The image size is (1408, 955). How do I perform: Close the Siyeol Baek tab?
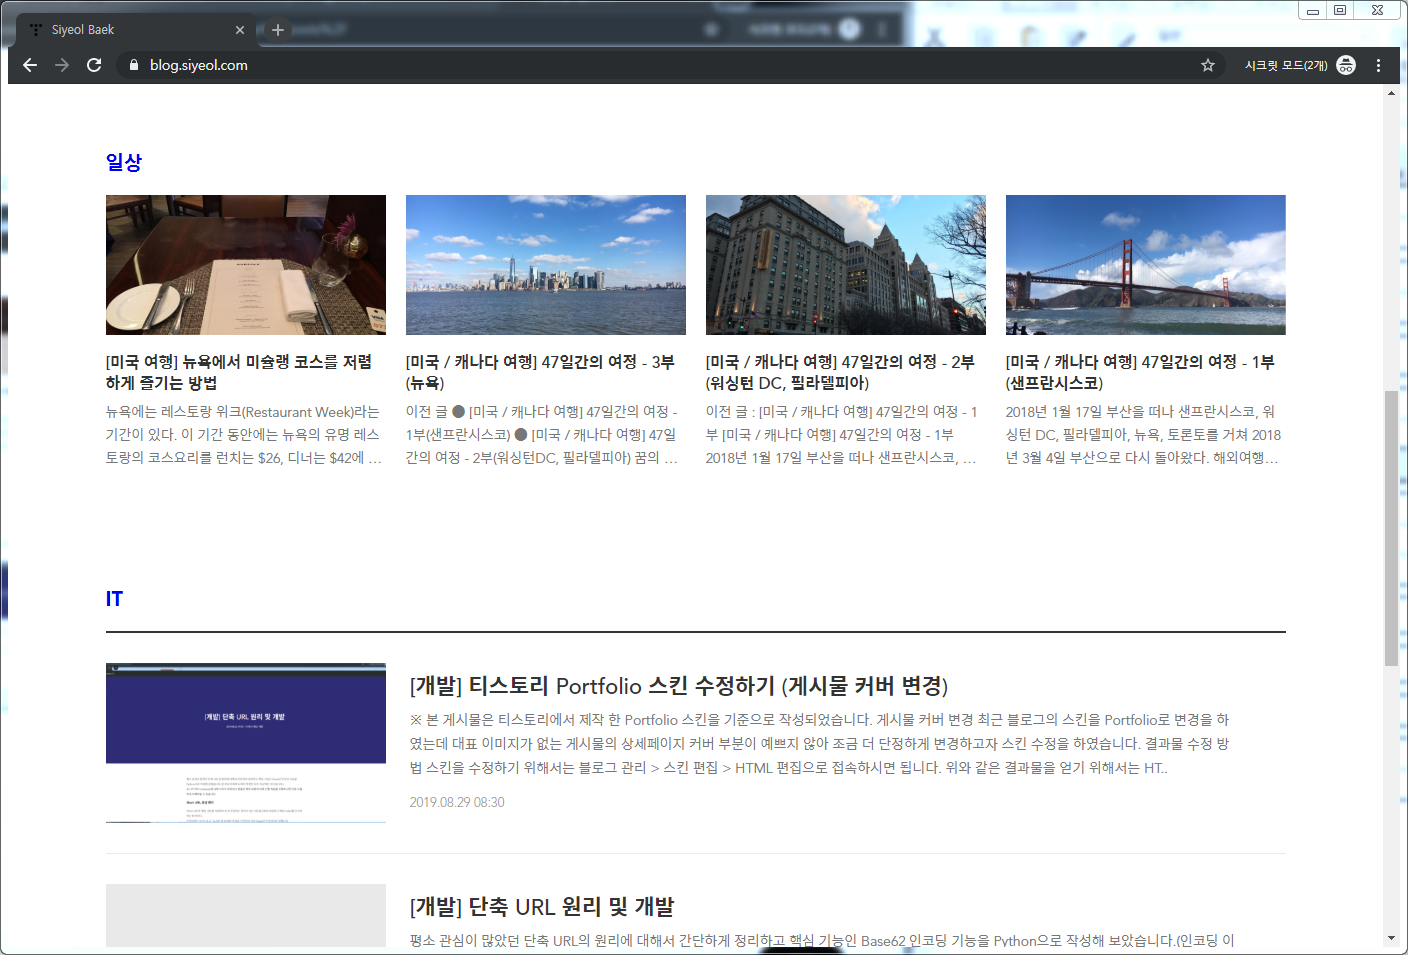pyautogui.click(x=240, y=30)
